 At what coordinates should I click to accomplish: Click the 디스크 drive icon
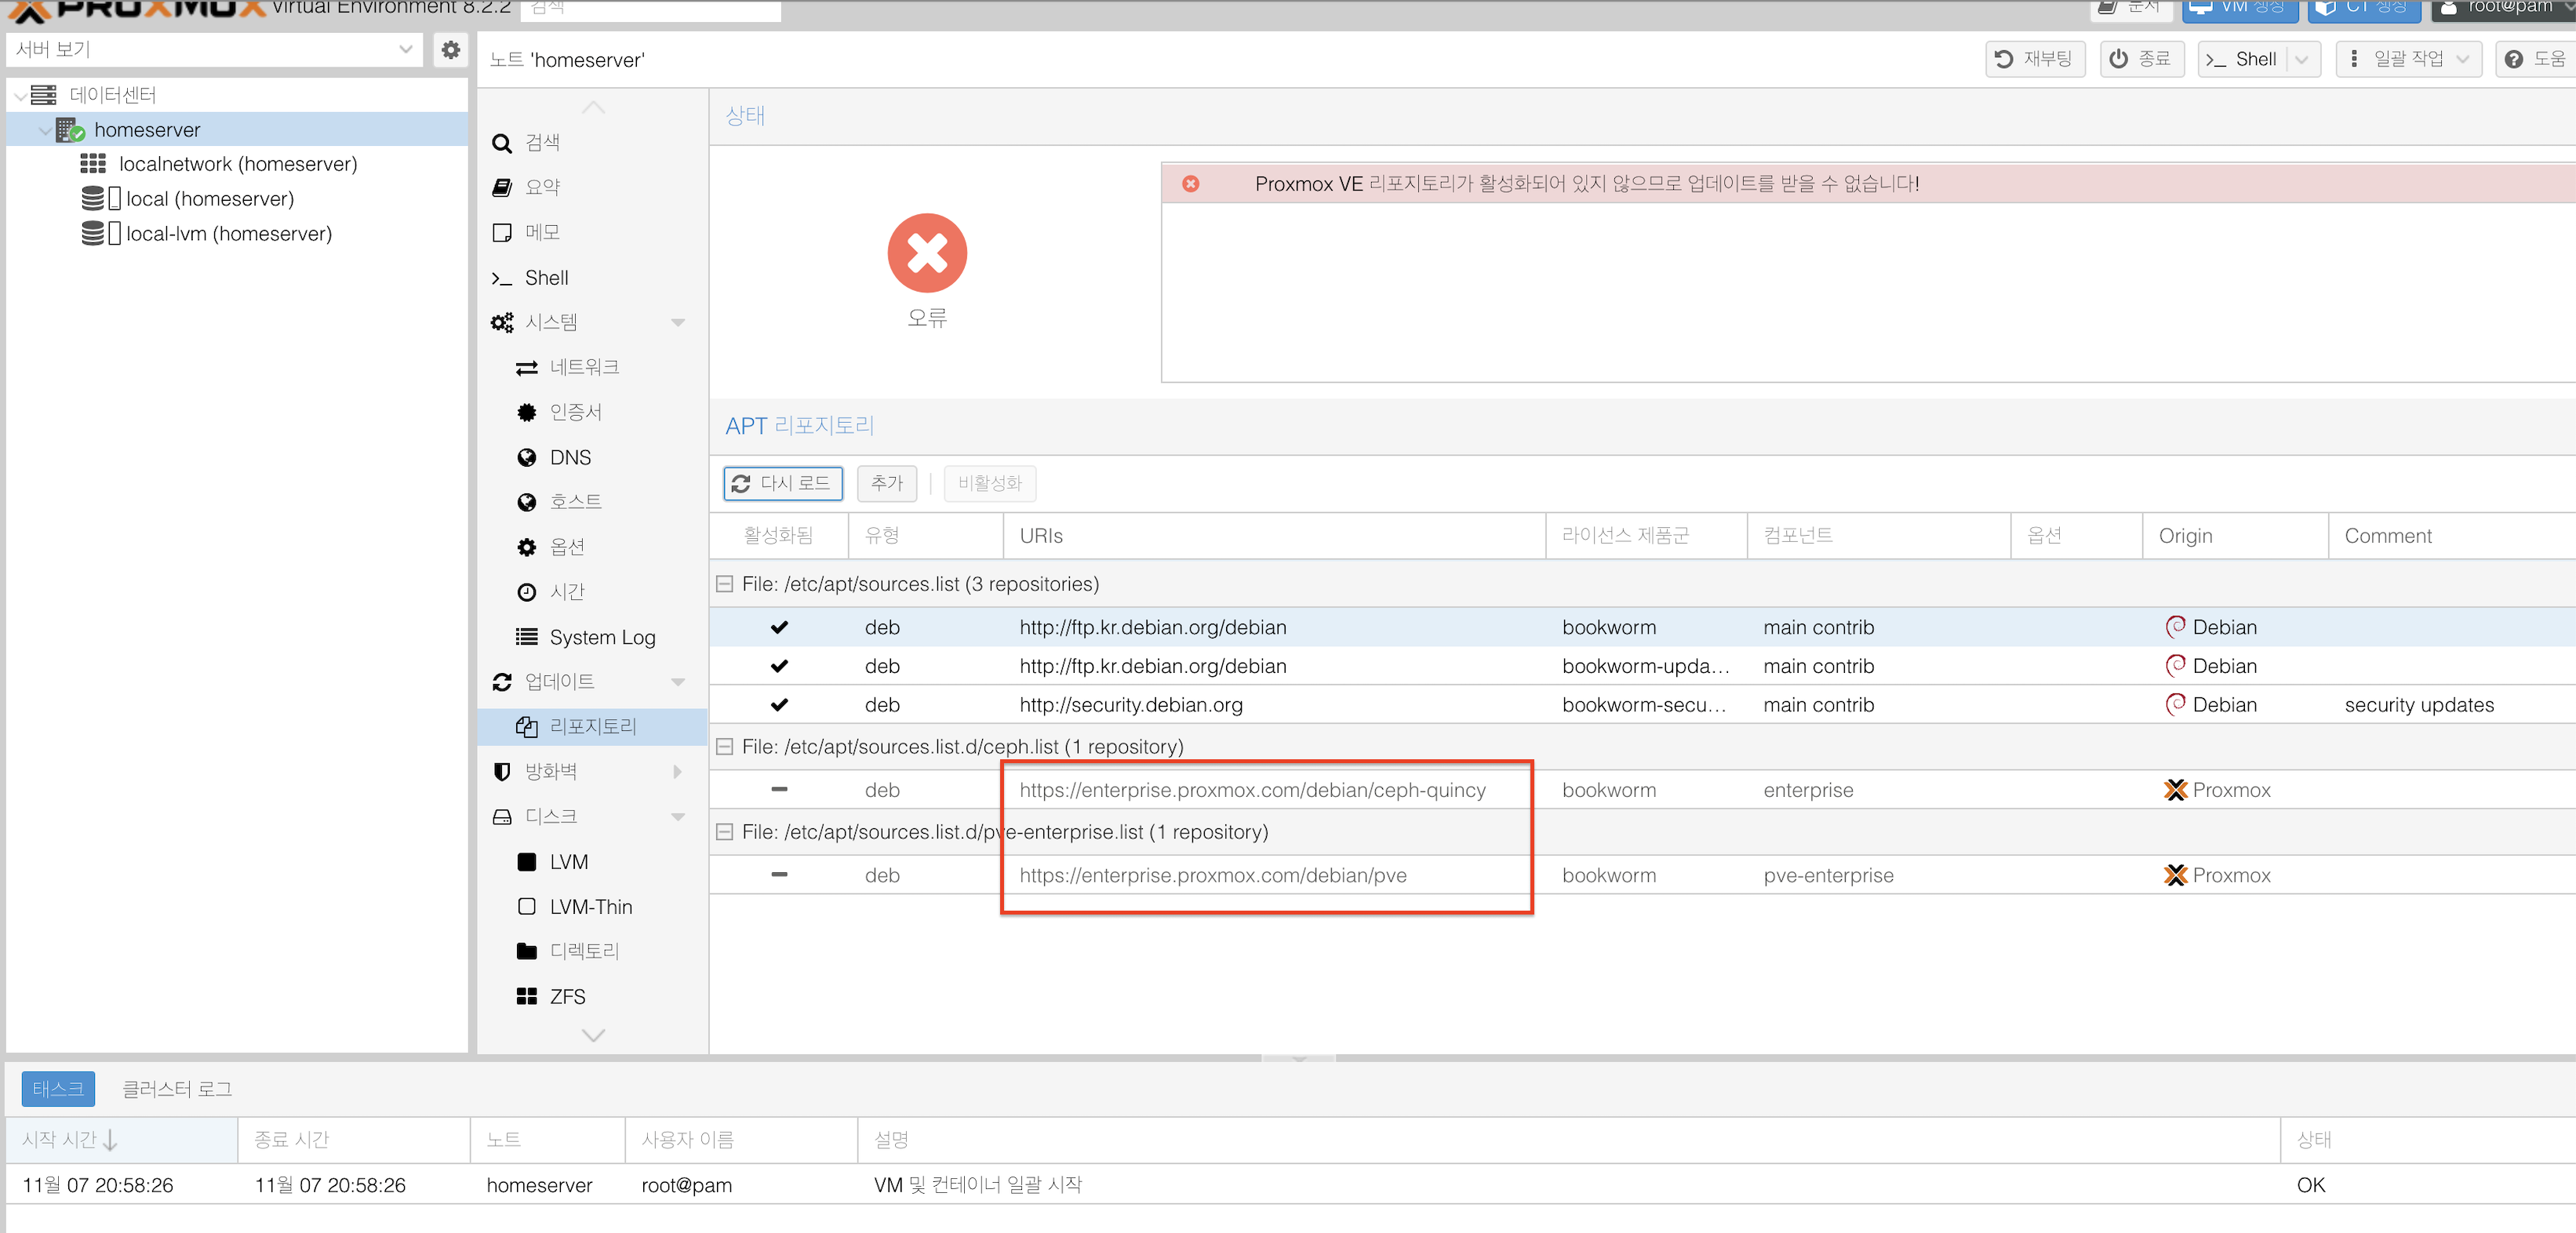coord(502,817)
